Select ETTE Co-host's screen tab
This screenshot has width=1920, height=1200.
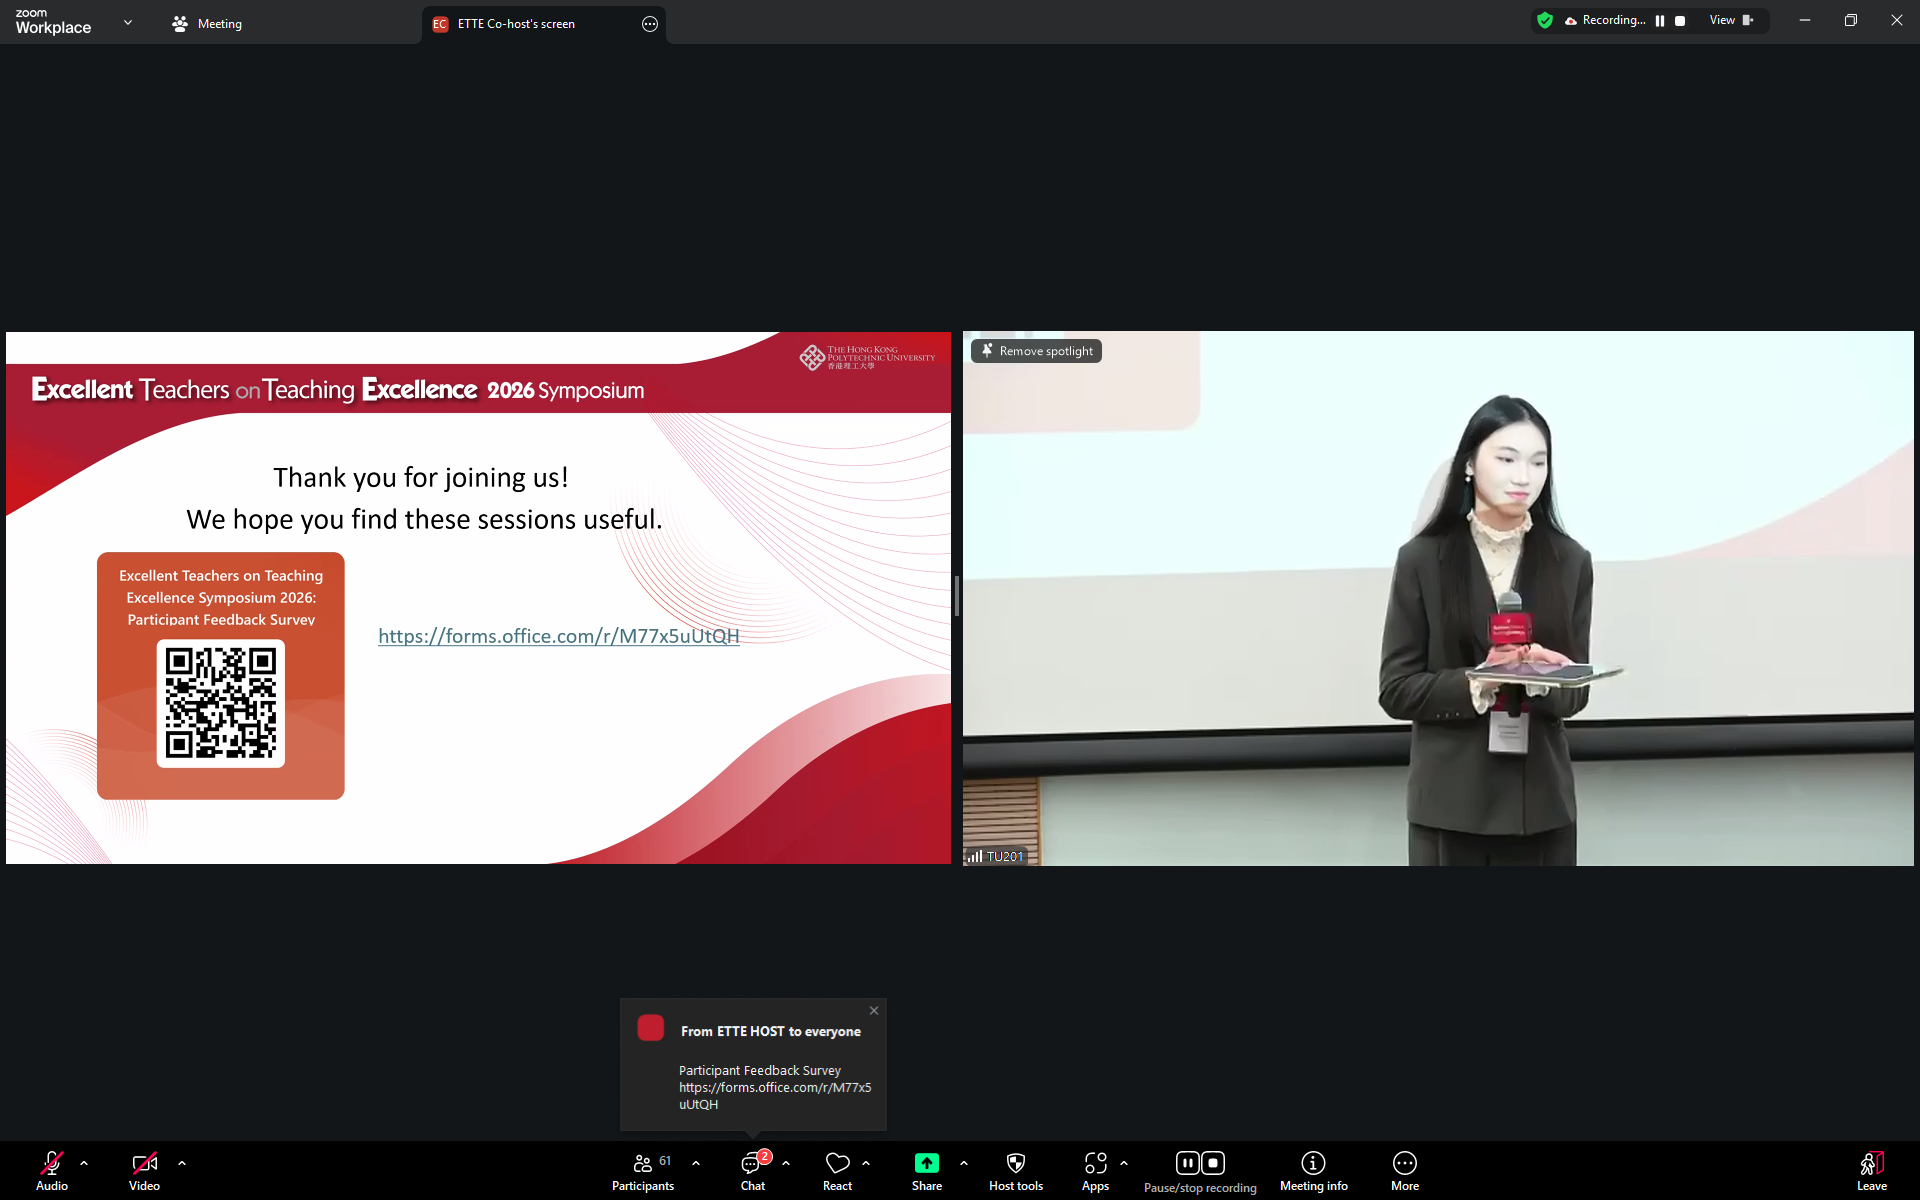516,24
